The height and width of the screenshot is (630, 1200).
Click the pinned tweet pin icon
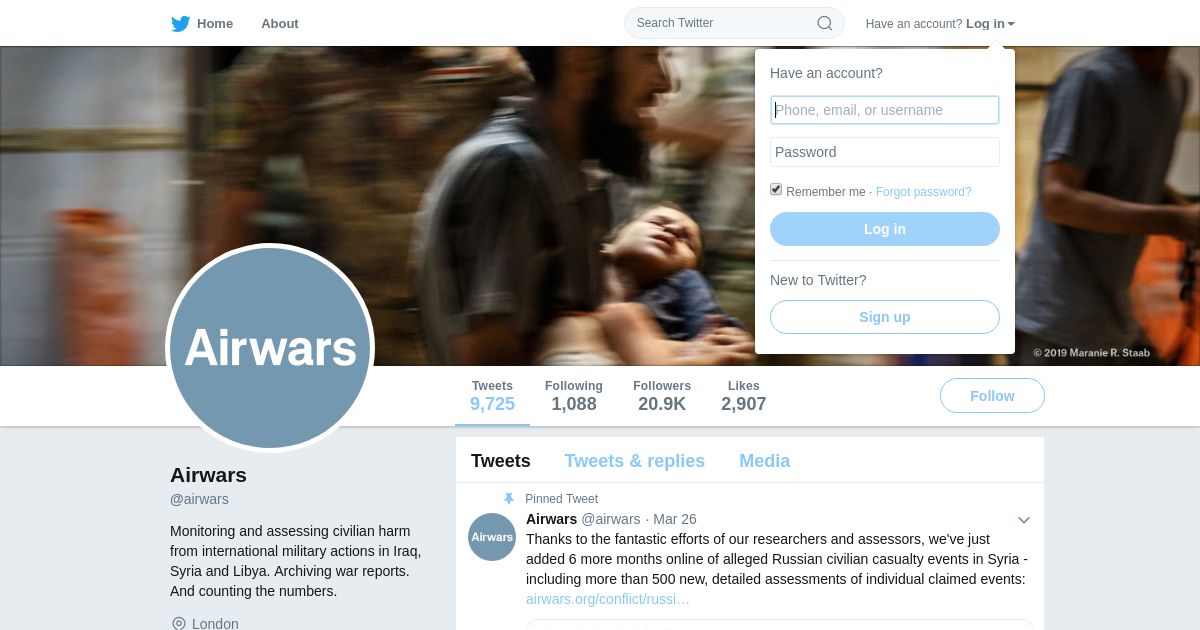tap(509, 499)
